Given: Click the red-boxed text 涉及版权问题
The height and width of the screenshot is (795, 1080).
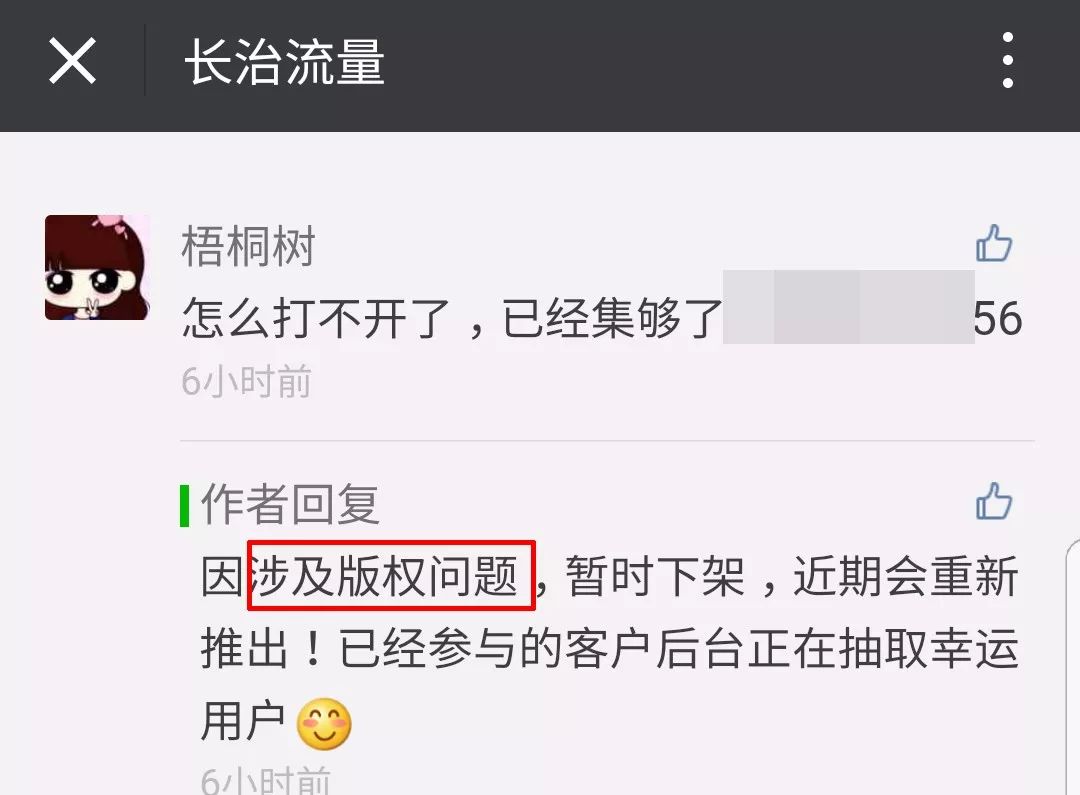Looking at the screenshot, I should tap(391, 575).
